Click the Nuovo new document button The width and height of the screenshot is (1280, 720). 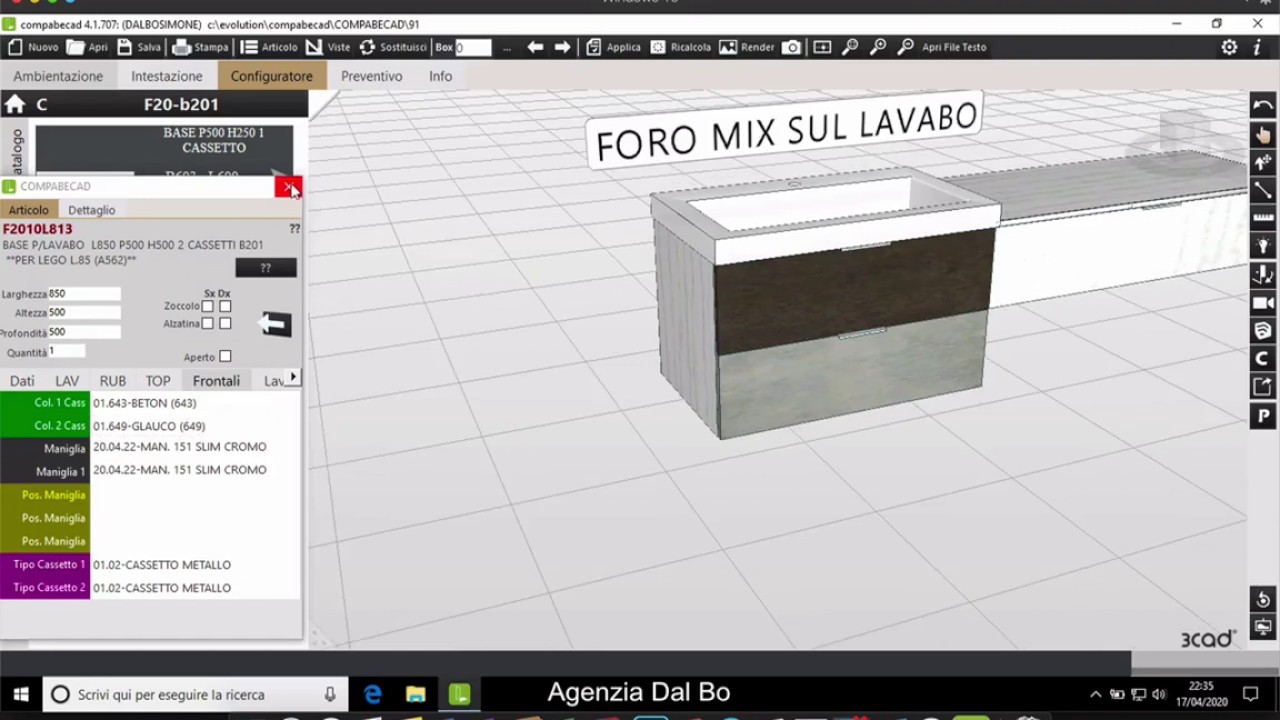point(33,47)
